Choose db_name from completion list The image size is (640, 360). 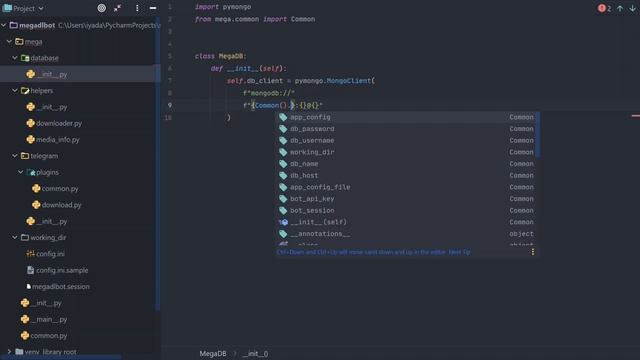point(406,164)
